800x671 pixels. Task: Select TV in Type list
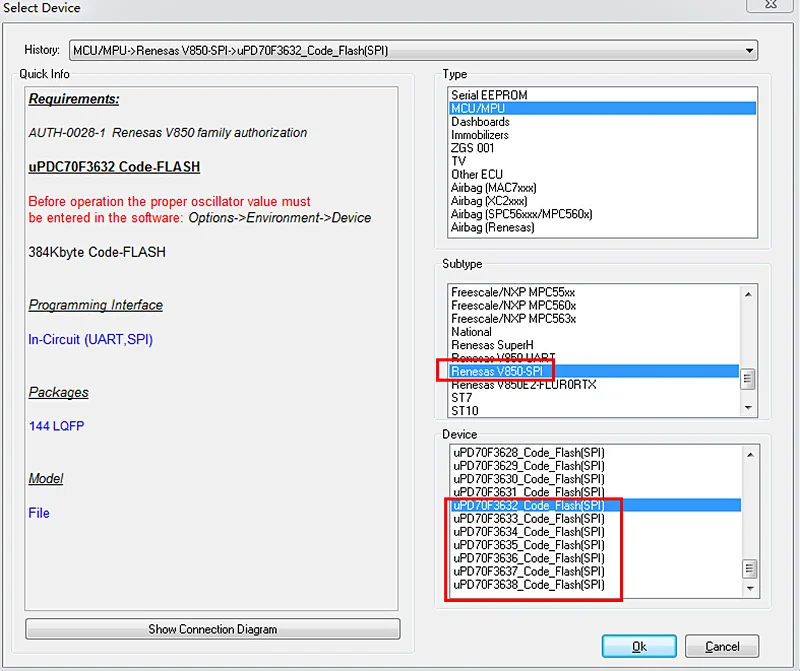[x=602, y=161]
